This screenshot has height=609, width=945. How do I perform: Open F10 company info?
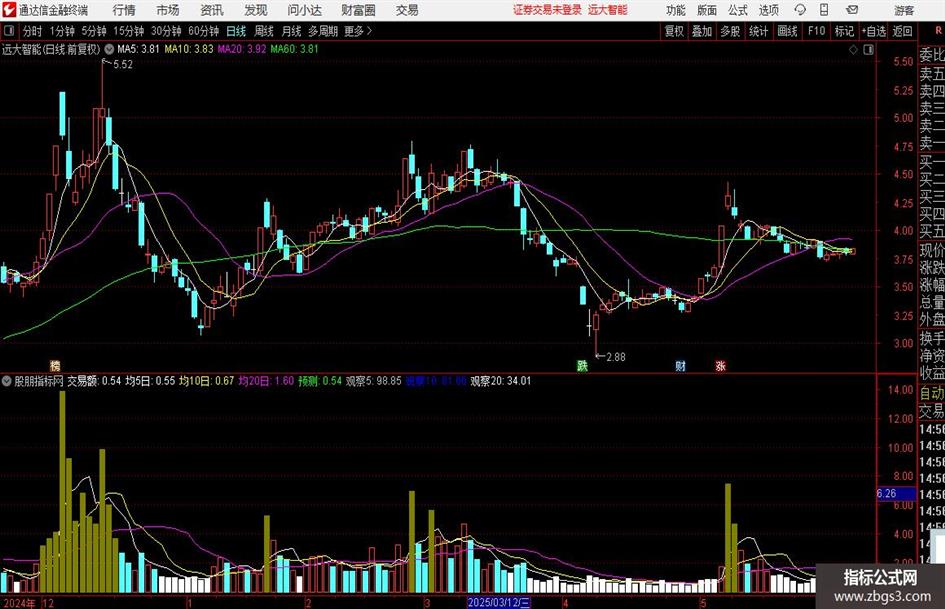(816, 31)
